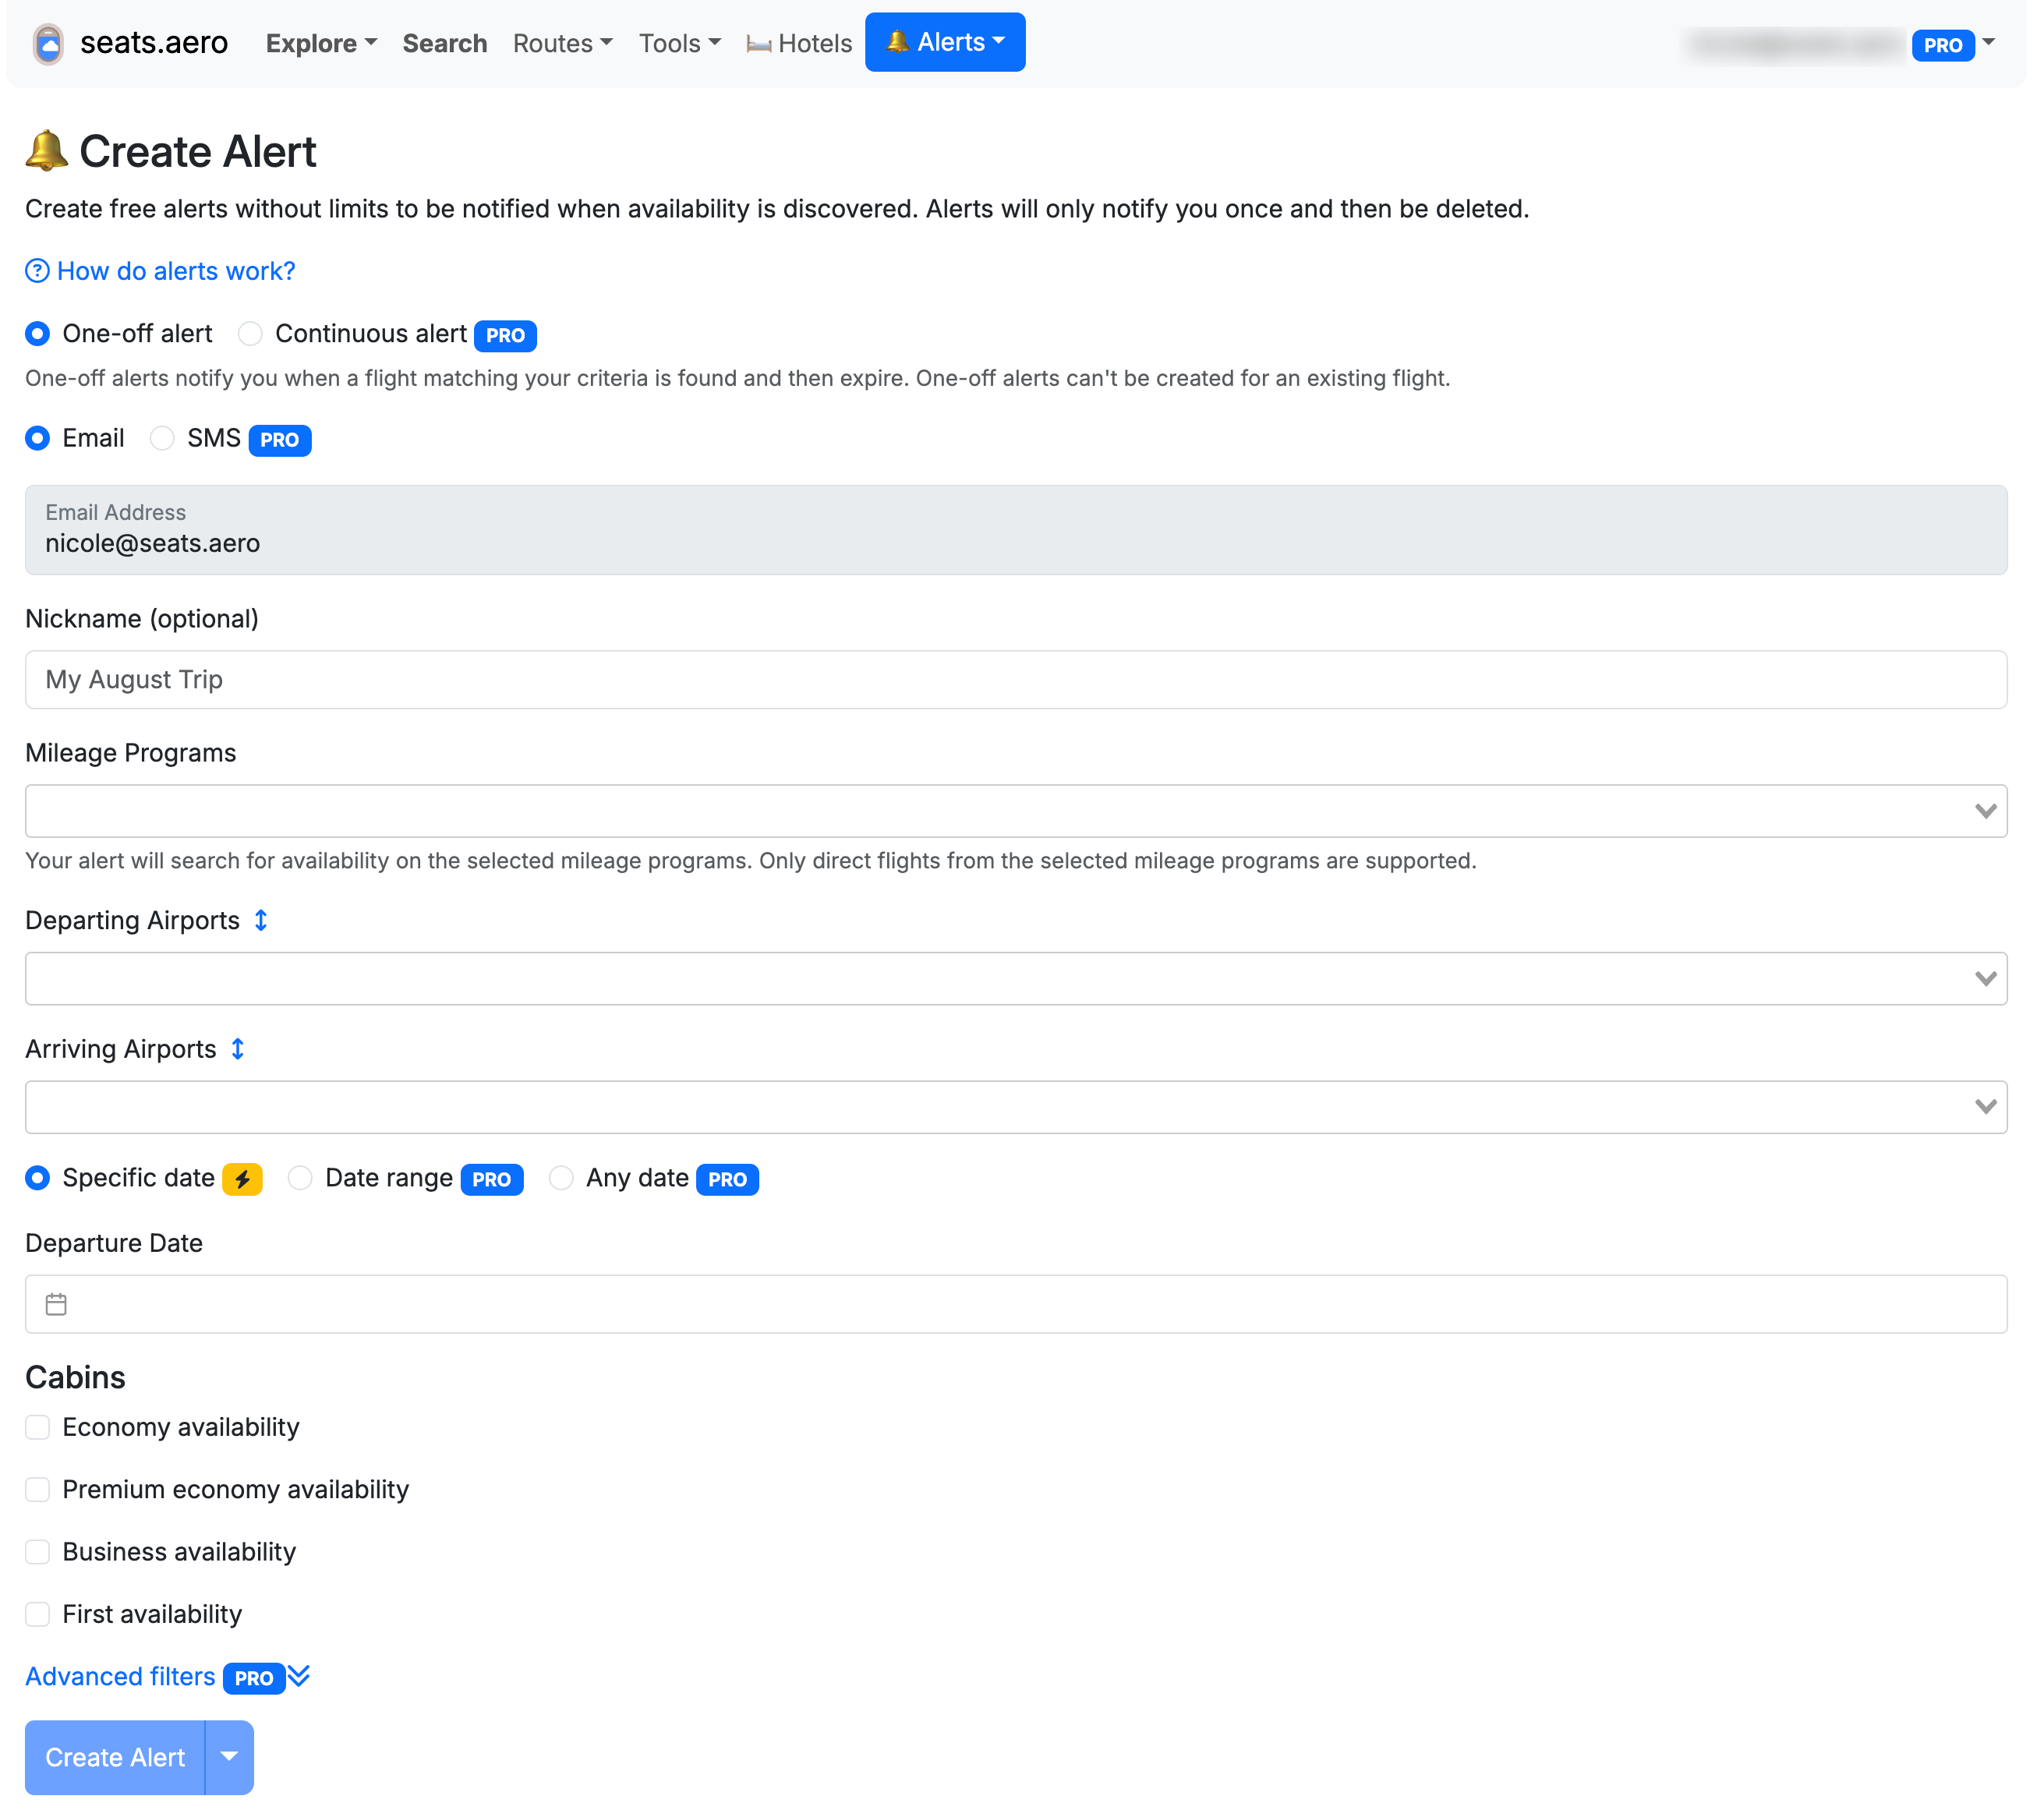Click the PRO badge next to Continuous alert
Viewport: 2044px width, 1810px height.
tap(505, 335)
